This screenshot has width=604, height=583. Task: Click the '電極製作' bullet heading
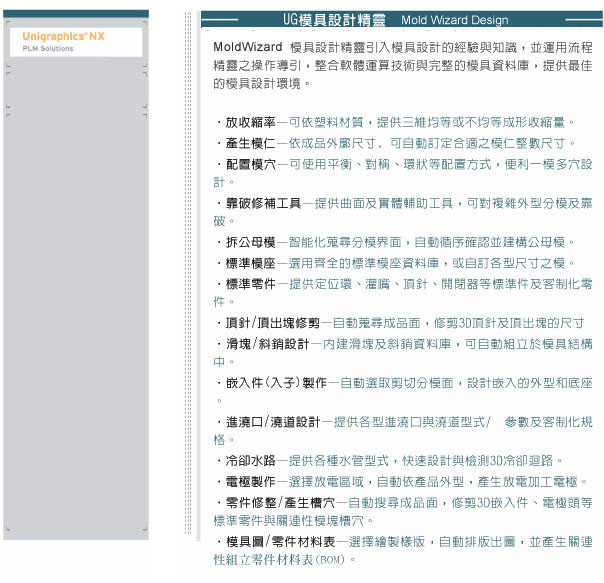(x=250, y=481)
